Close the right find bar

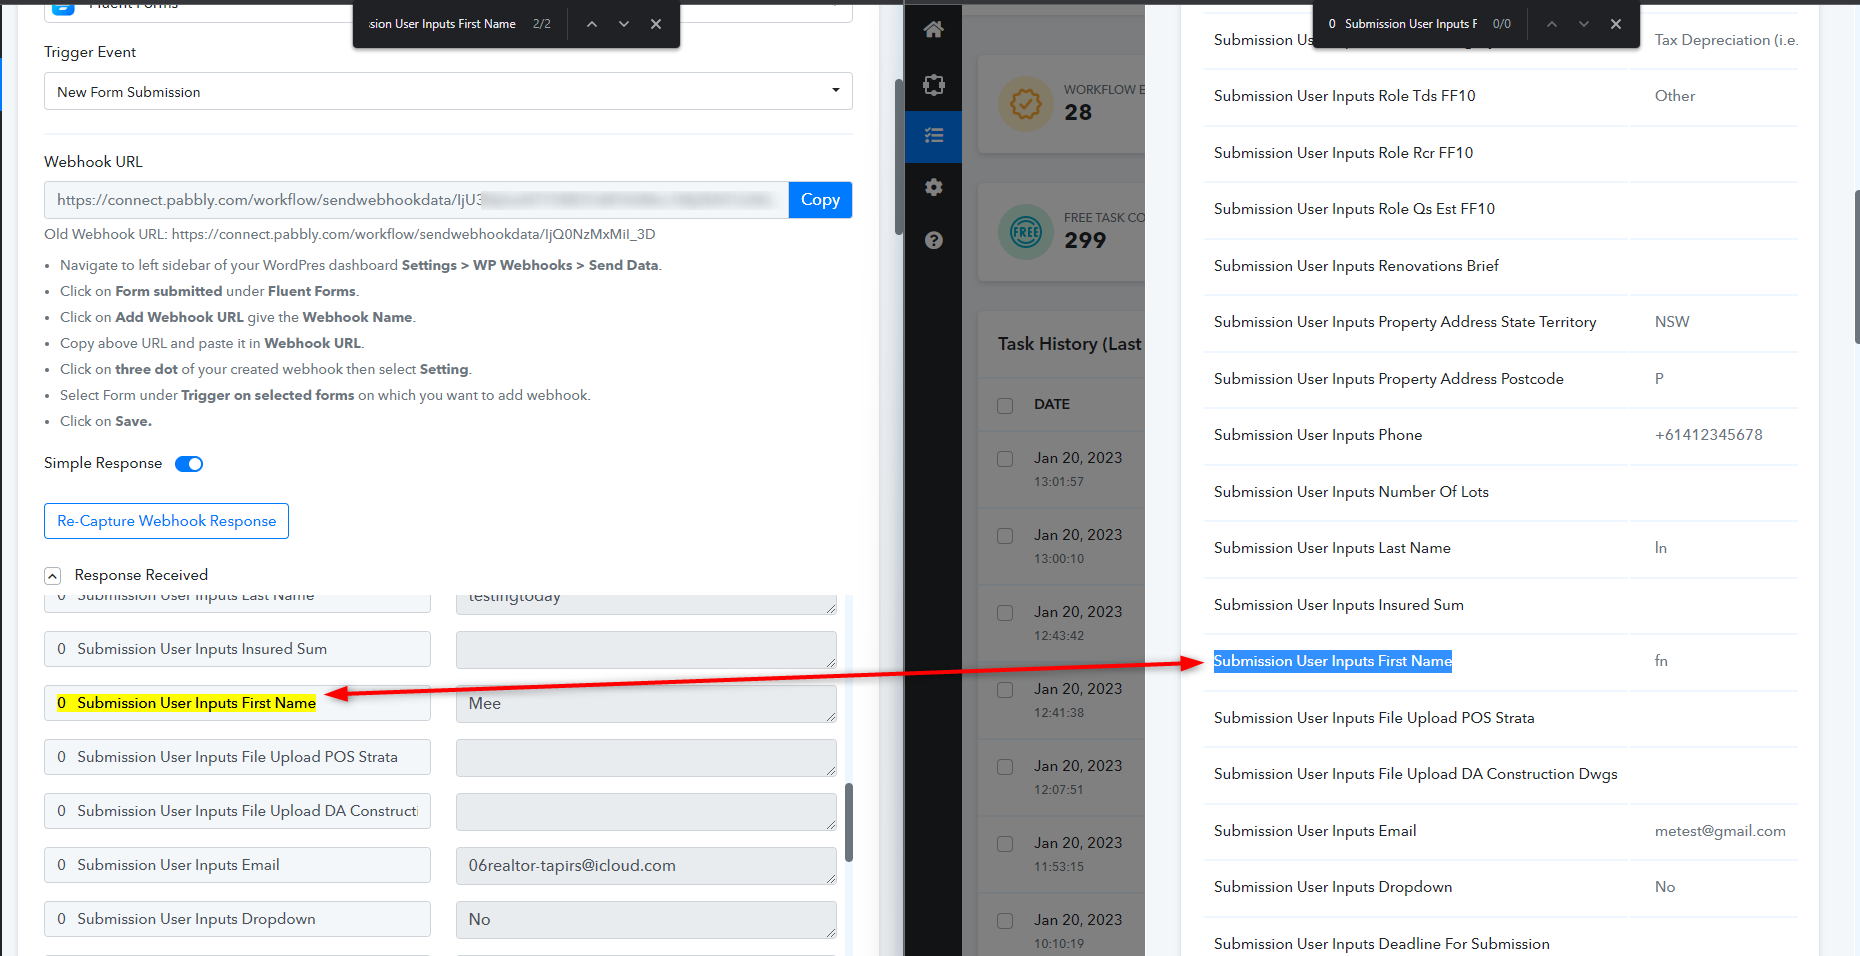click(1616, 24)
